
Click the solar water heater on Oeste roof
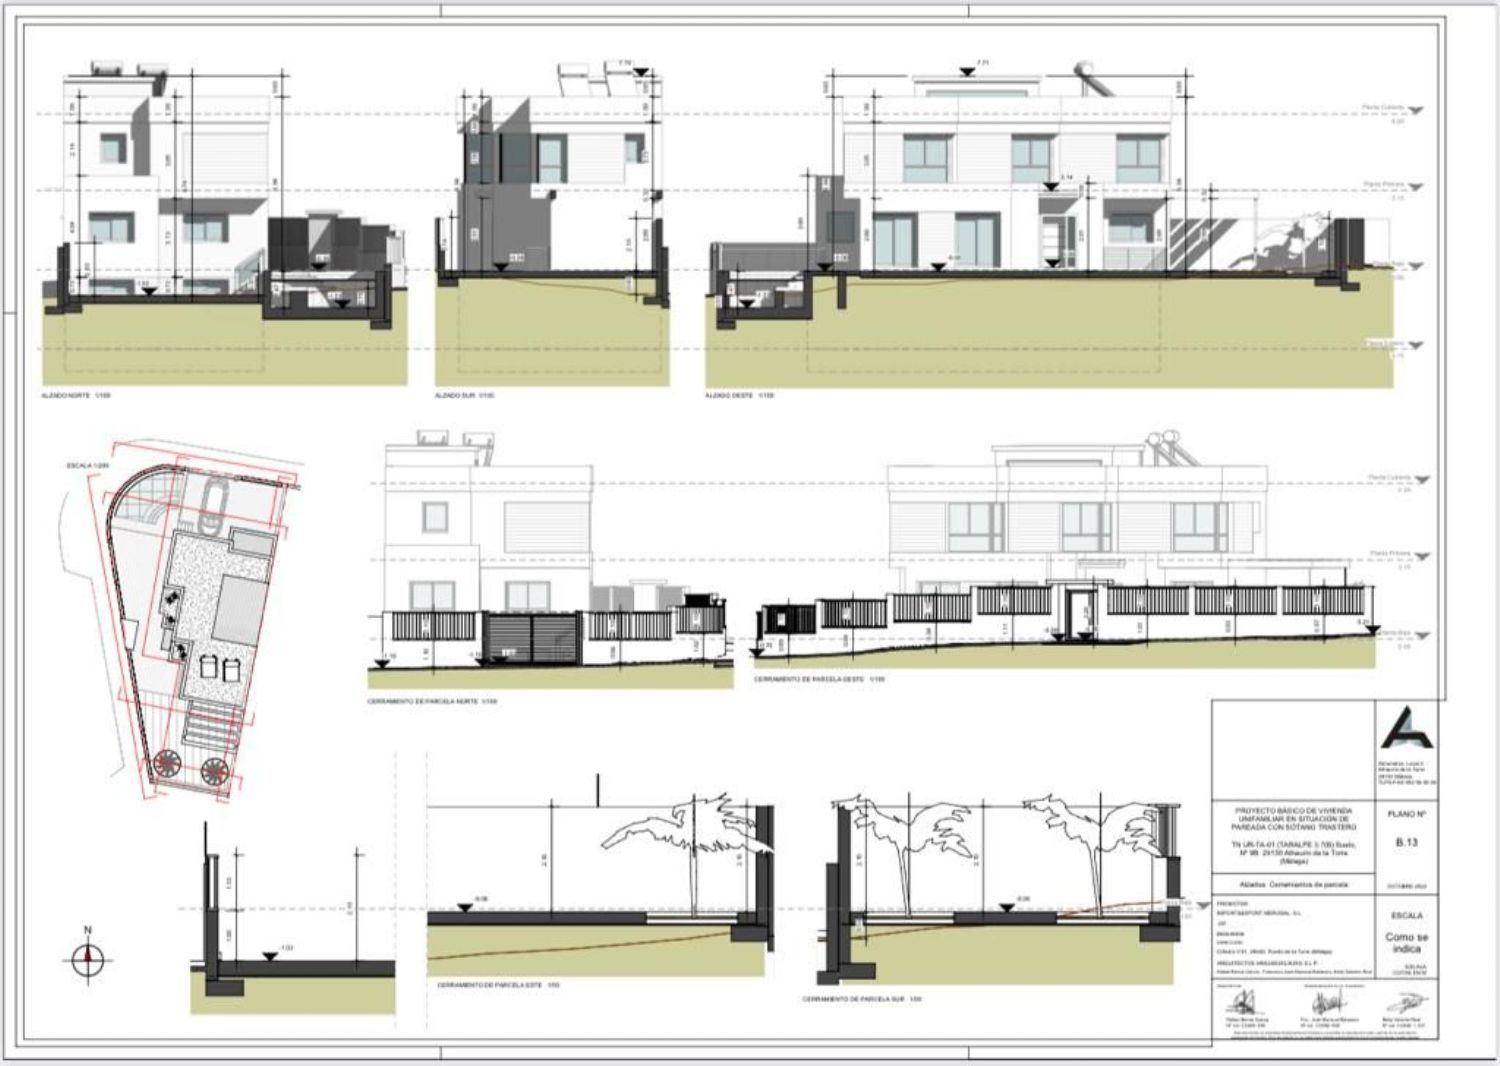pos(1090,79)
